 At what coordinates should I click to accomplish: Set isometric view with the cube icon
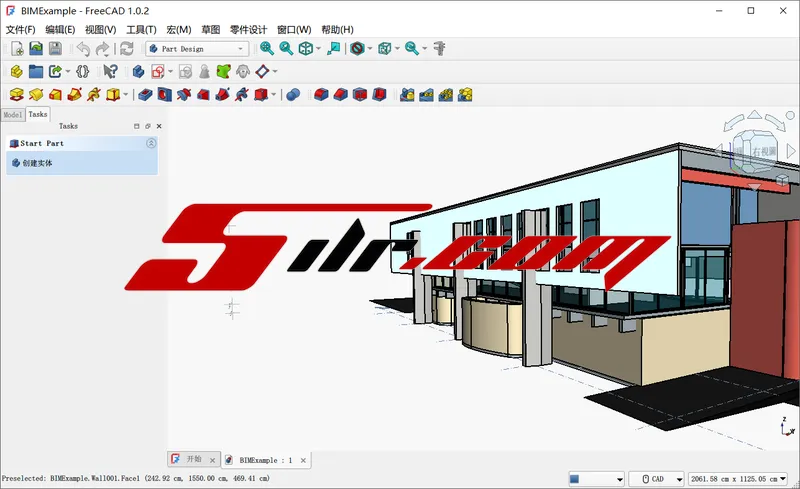(x=306, y=48)
